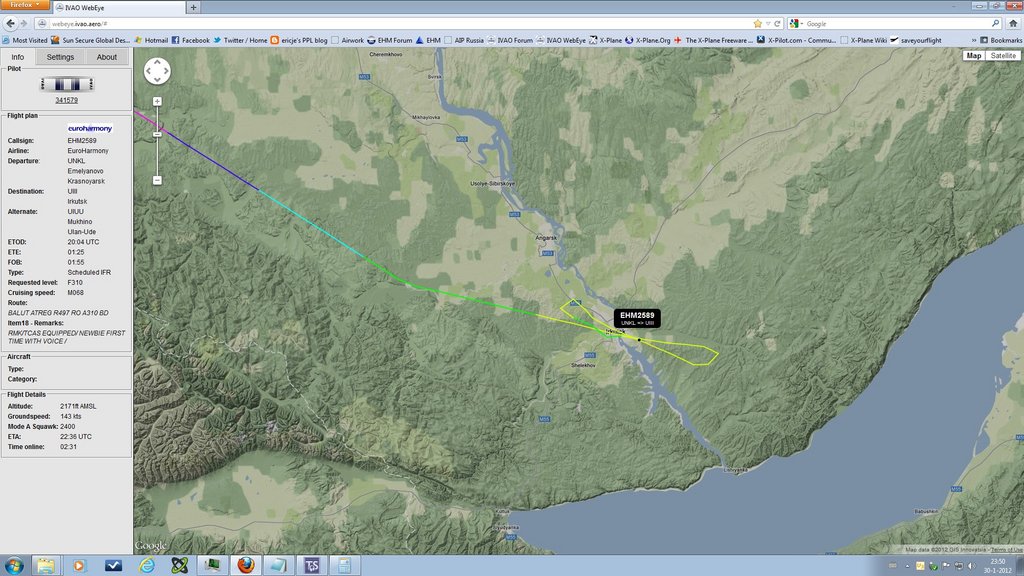Screen dimensions: 1024x576
Task: Open the Firefox application menu dropdown
Action: click(x=25, y=6)
